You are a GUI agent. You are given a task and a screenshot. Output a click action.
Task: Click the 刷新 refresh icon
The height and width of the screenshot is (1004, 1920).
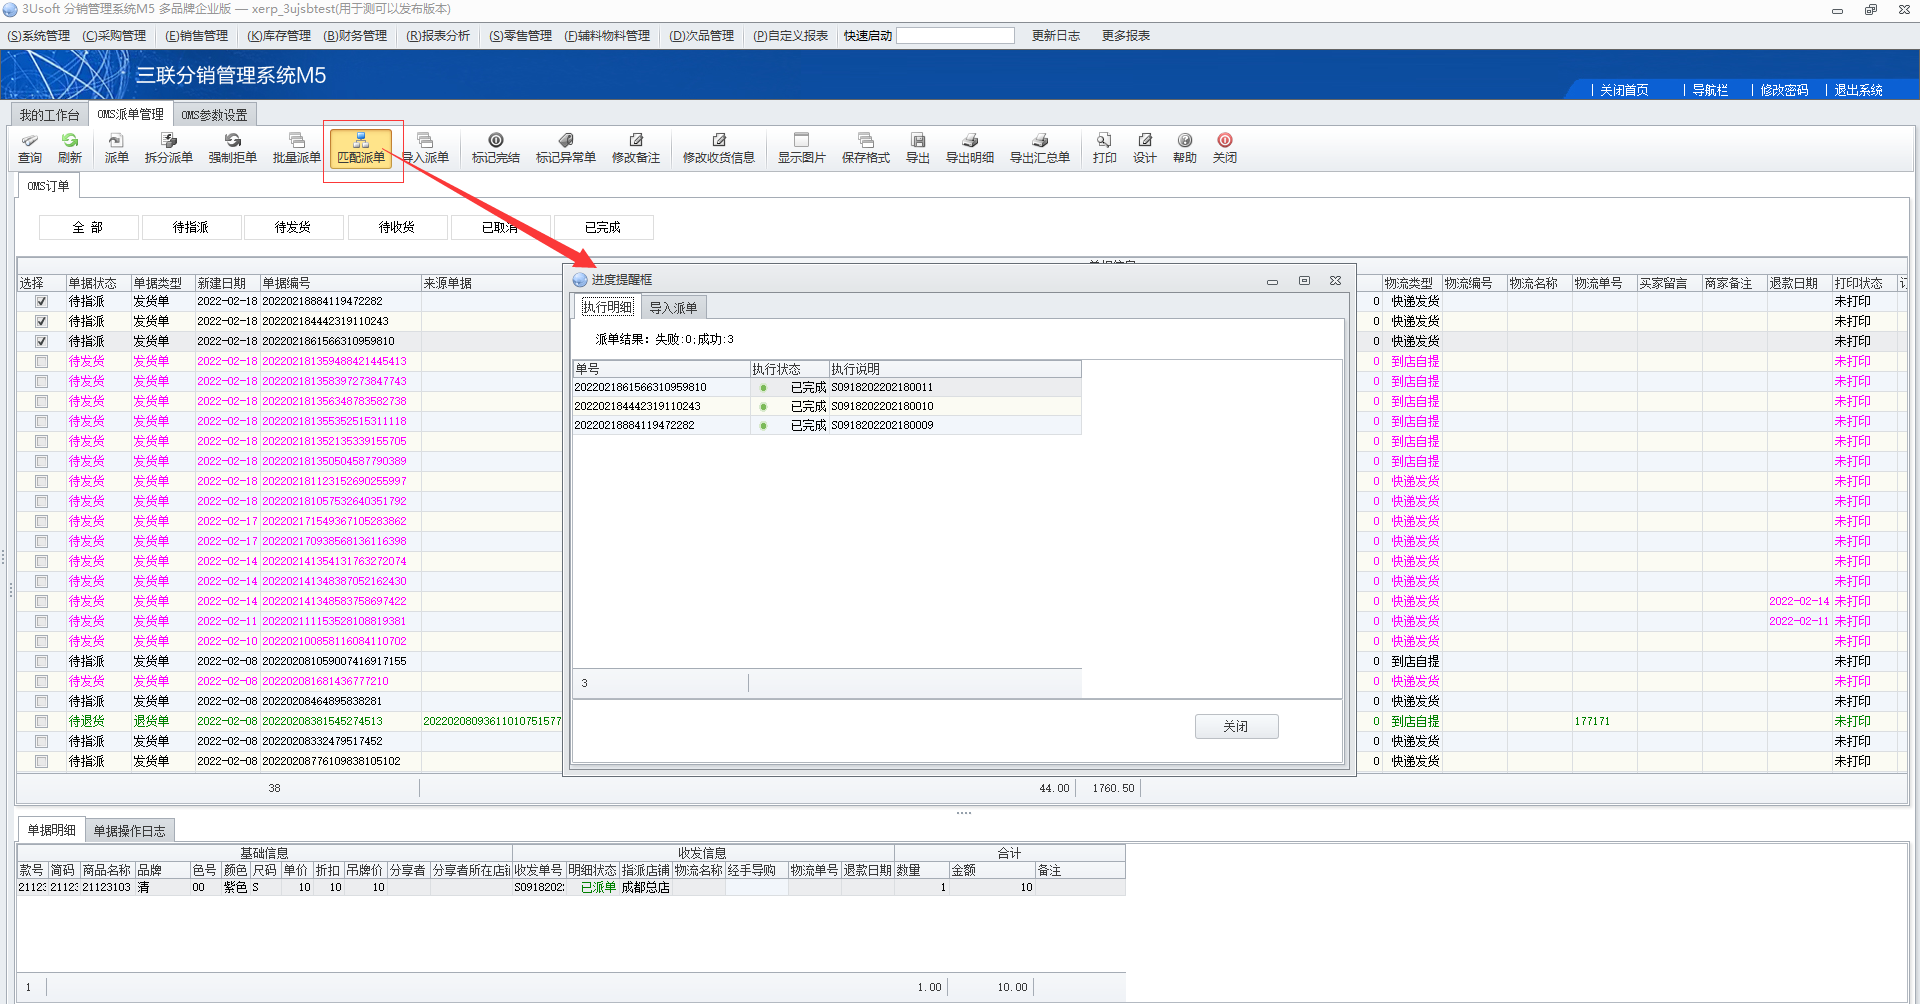[70, 148]
